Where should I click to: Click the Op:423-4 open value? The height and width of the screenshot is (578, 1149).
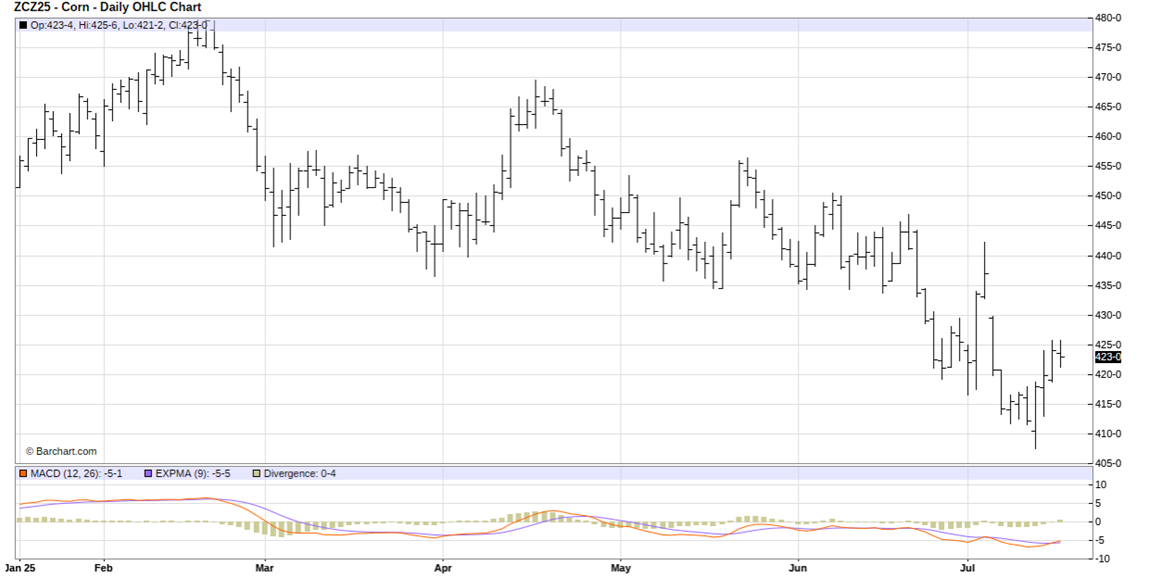pyautogui.click(x=51, y=26)
